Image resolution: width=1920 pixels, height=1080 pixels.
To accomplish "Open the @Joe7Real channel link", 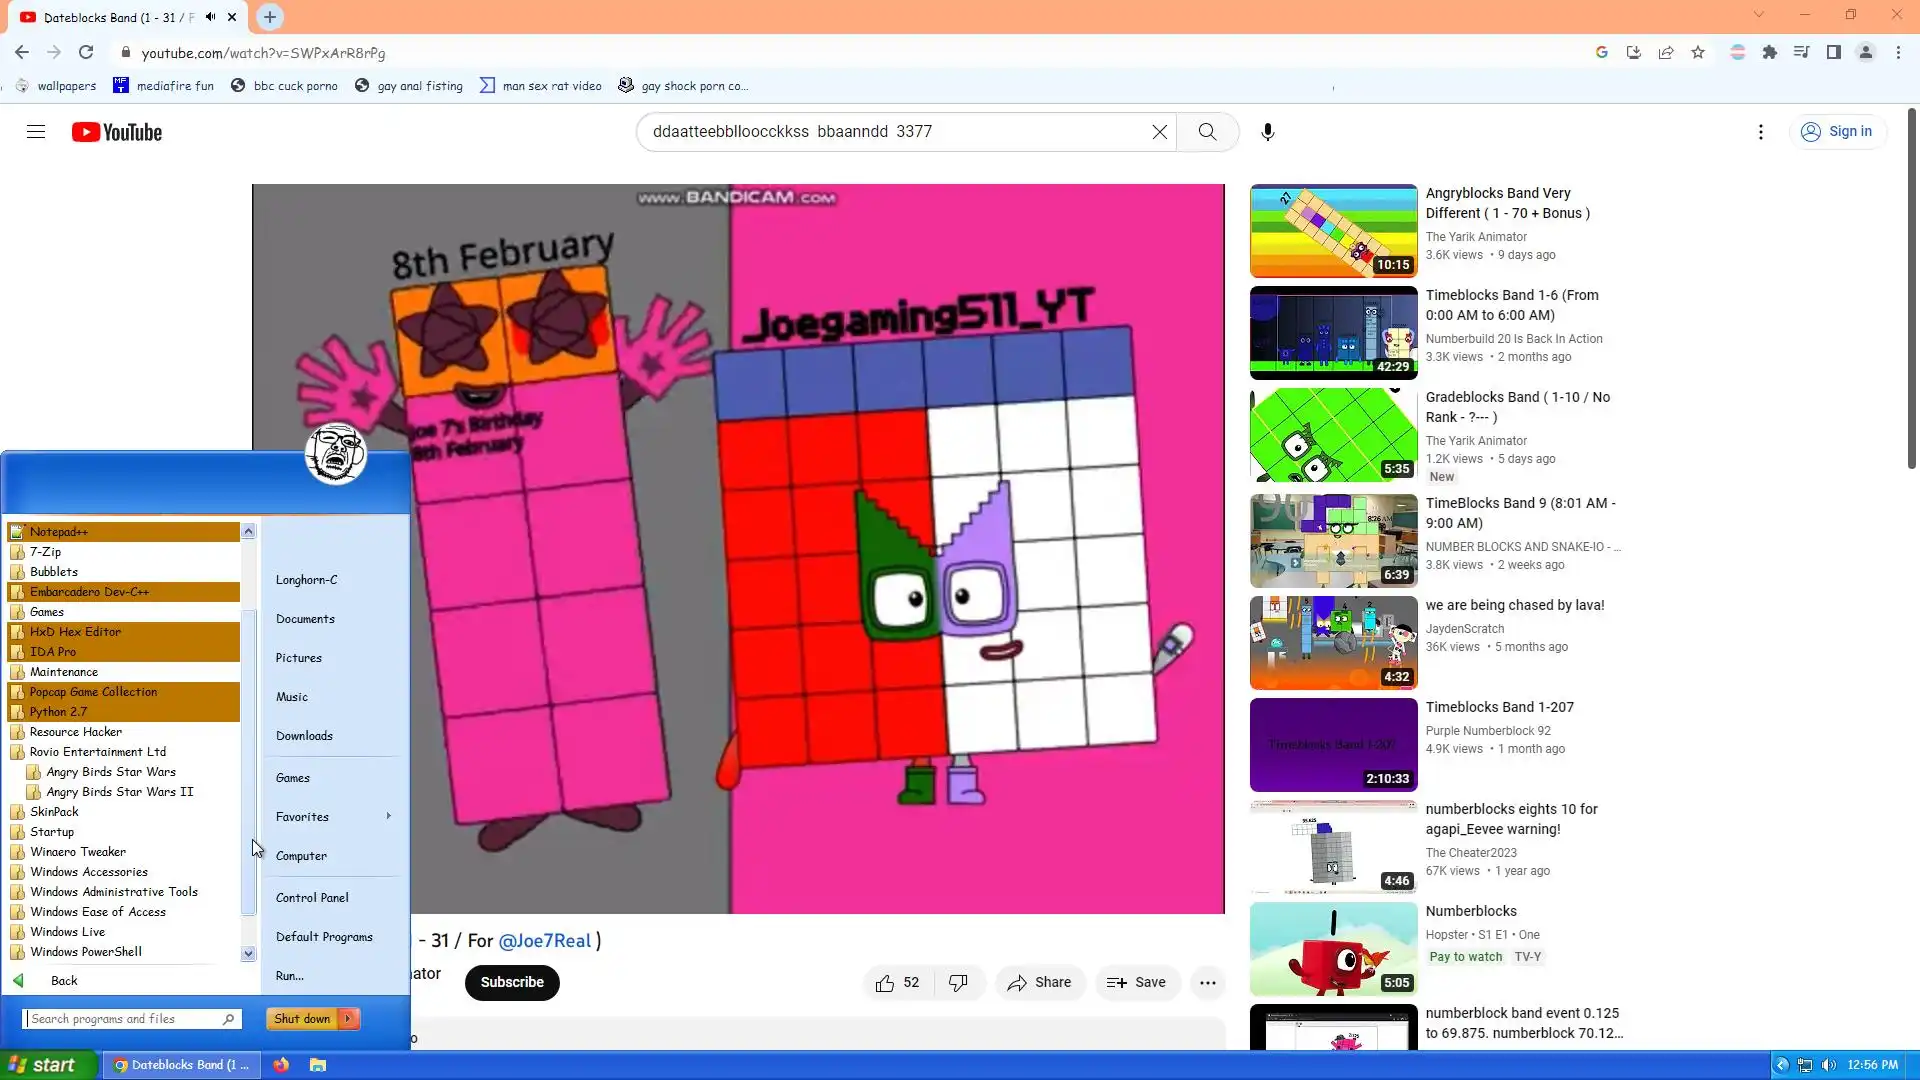I will click(x=545, y=941).
